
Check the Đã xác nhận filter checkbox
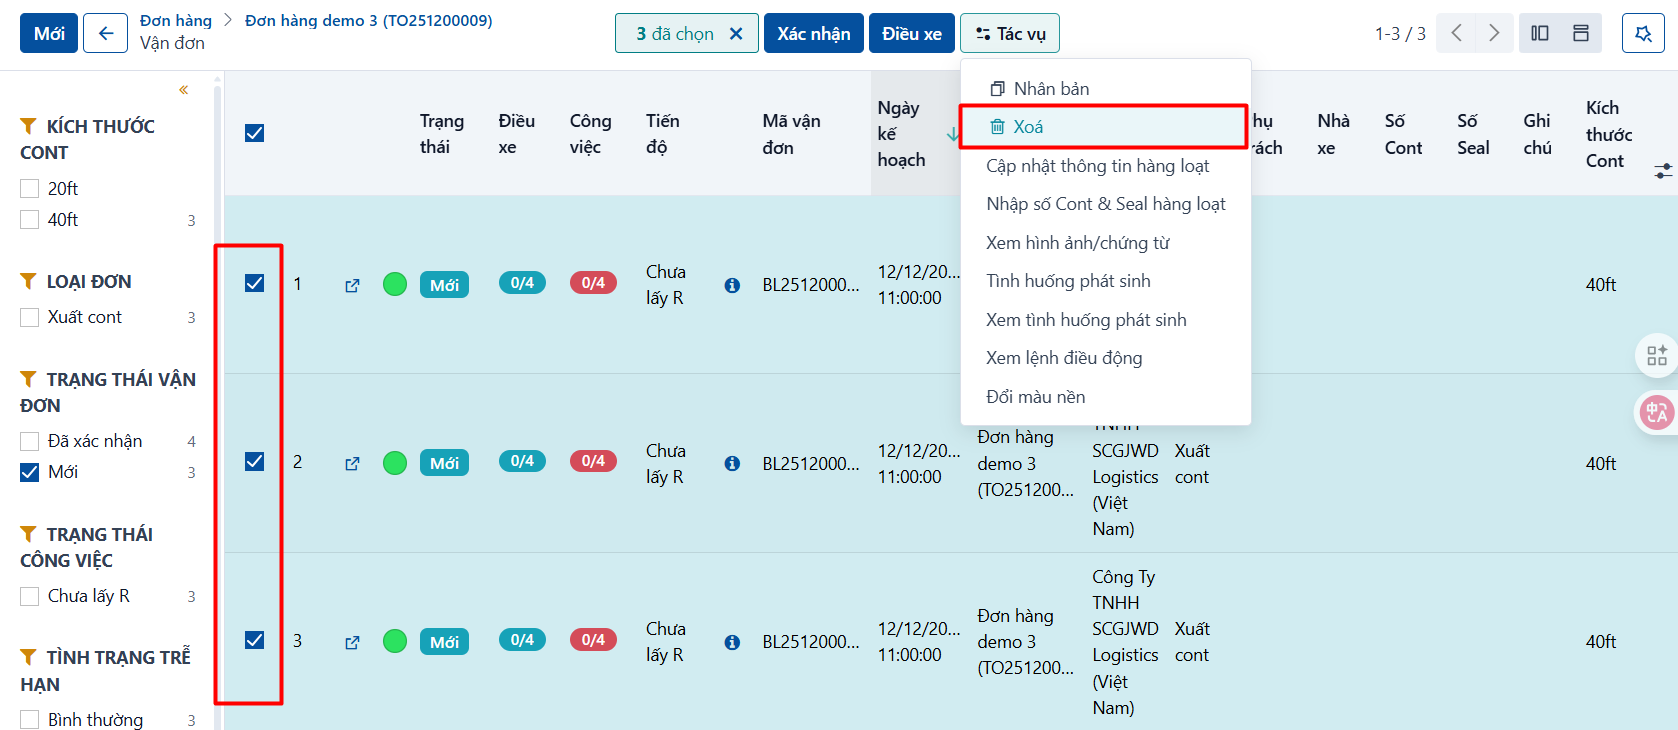click(x=30, y=441)
